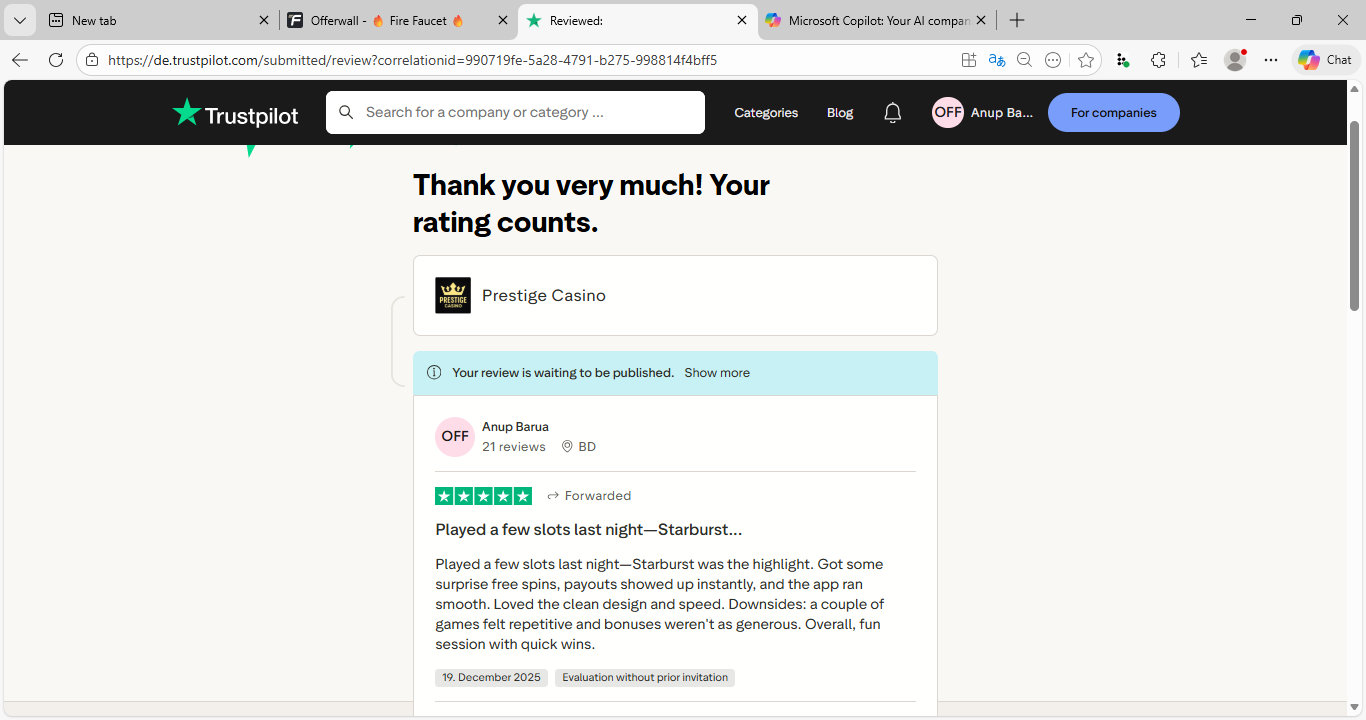Open a new browser tab with the plus button
The width and height of the screenshot is (1366, 720).
1017,20
